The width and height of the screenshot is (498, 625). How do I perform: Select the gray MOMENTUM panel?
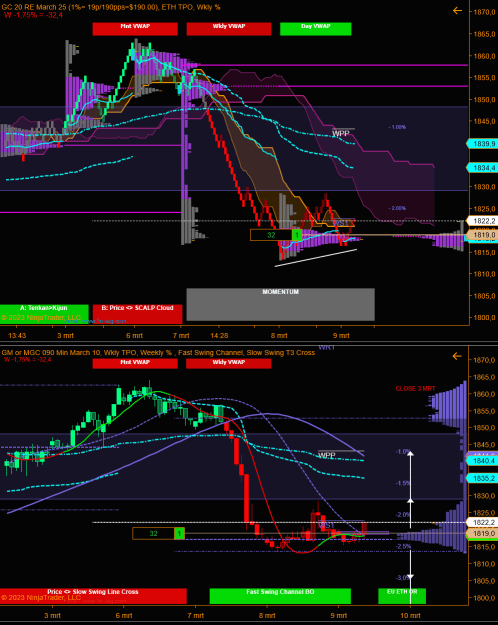pos(280,305)
